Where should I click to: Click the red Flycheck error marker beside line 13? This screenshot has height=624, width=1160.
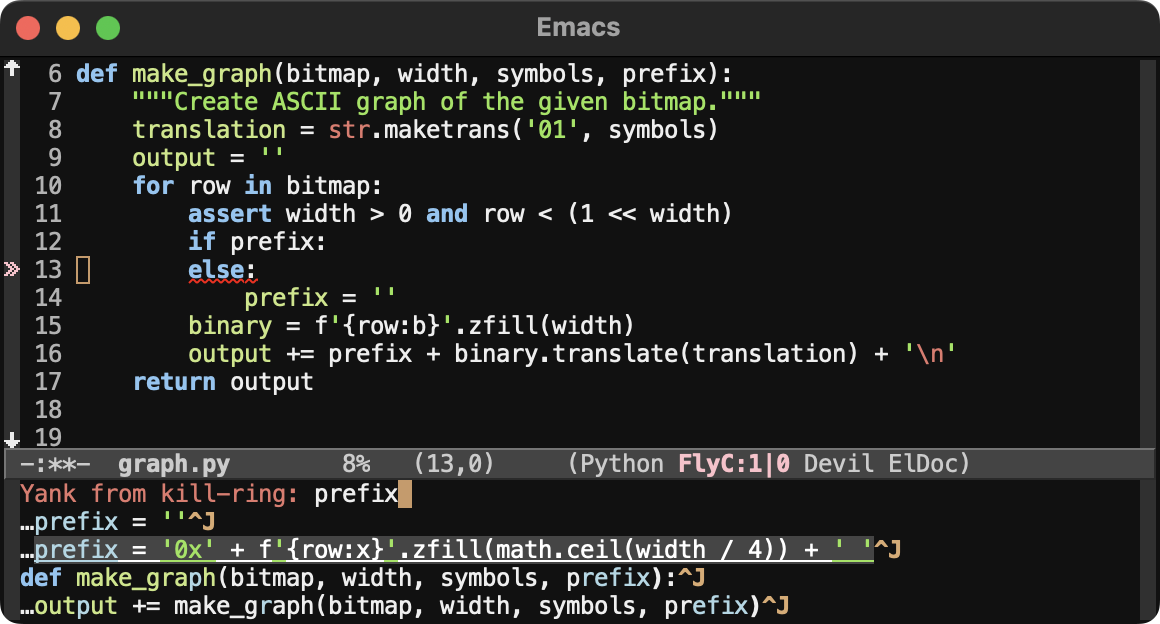pyautogui.click(x=12, y=269)
